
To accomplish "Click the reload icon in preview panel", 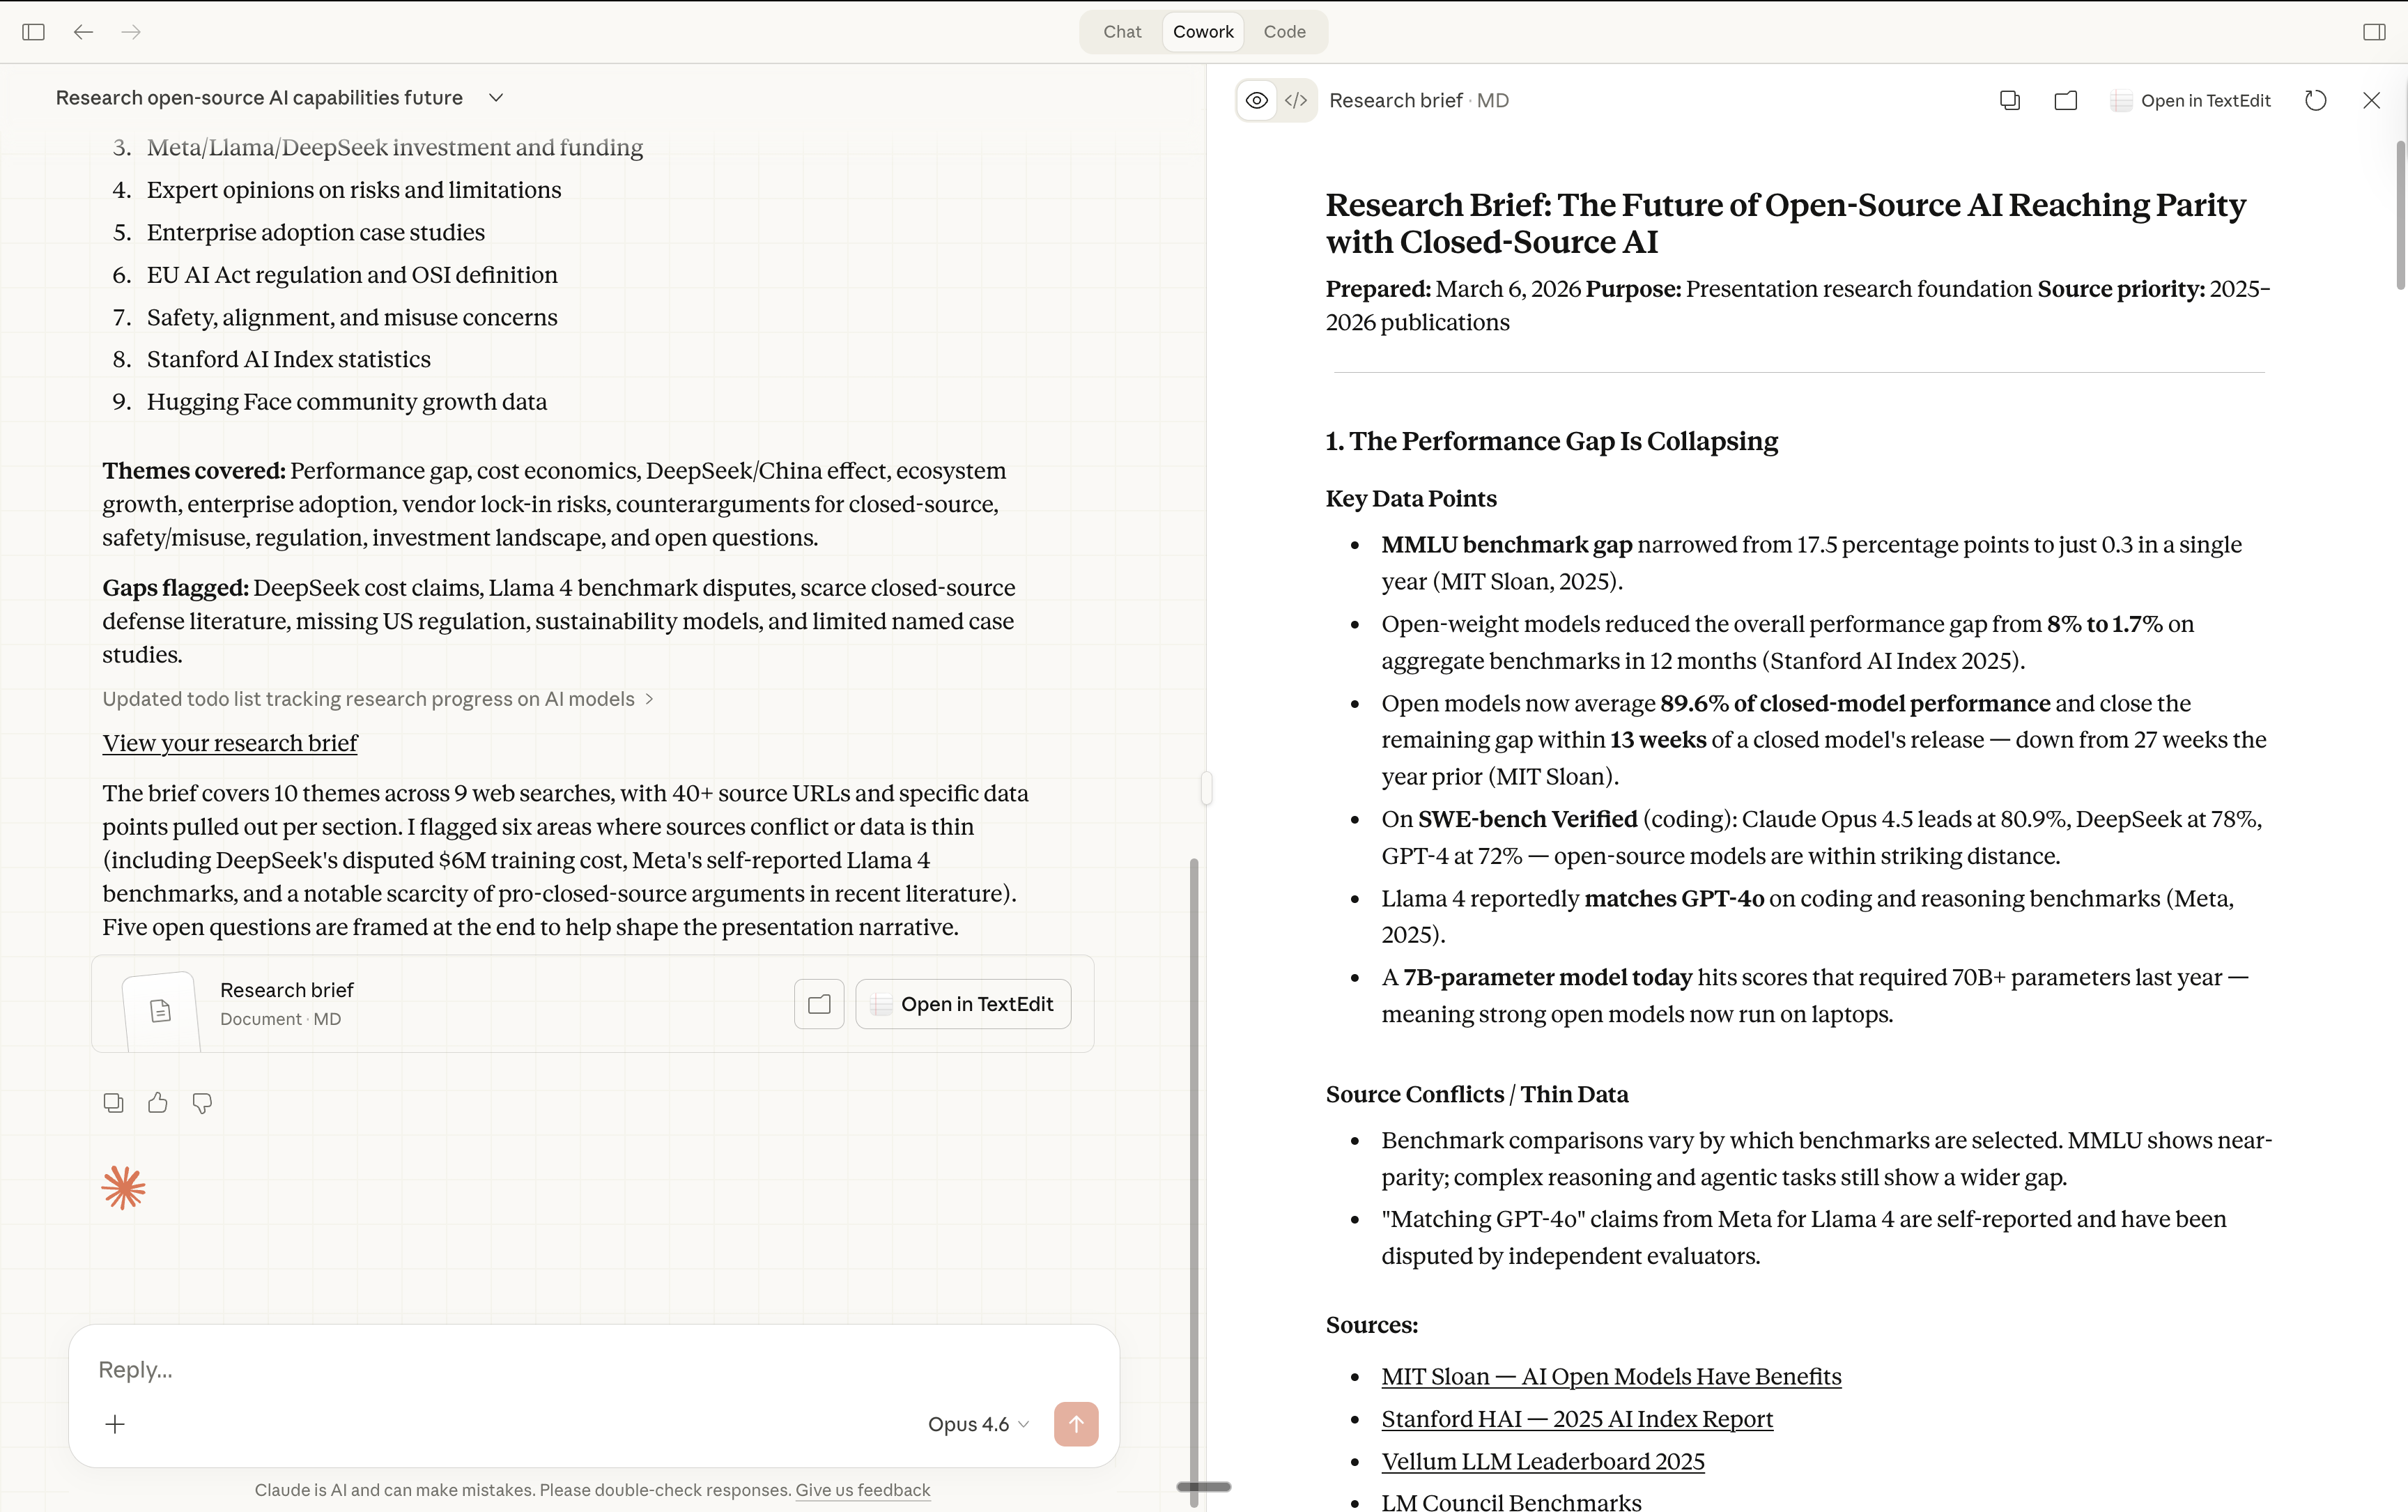I will (x=2315, y=100).
